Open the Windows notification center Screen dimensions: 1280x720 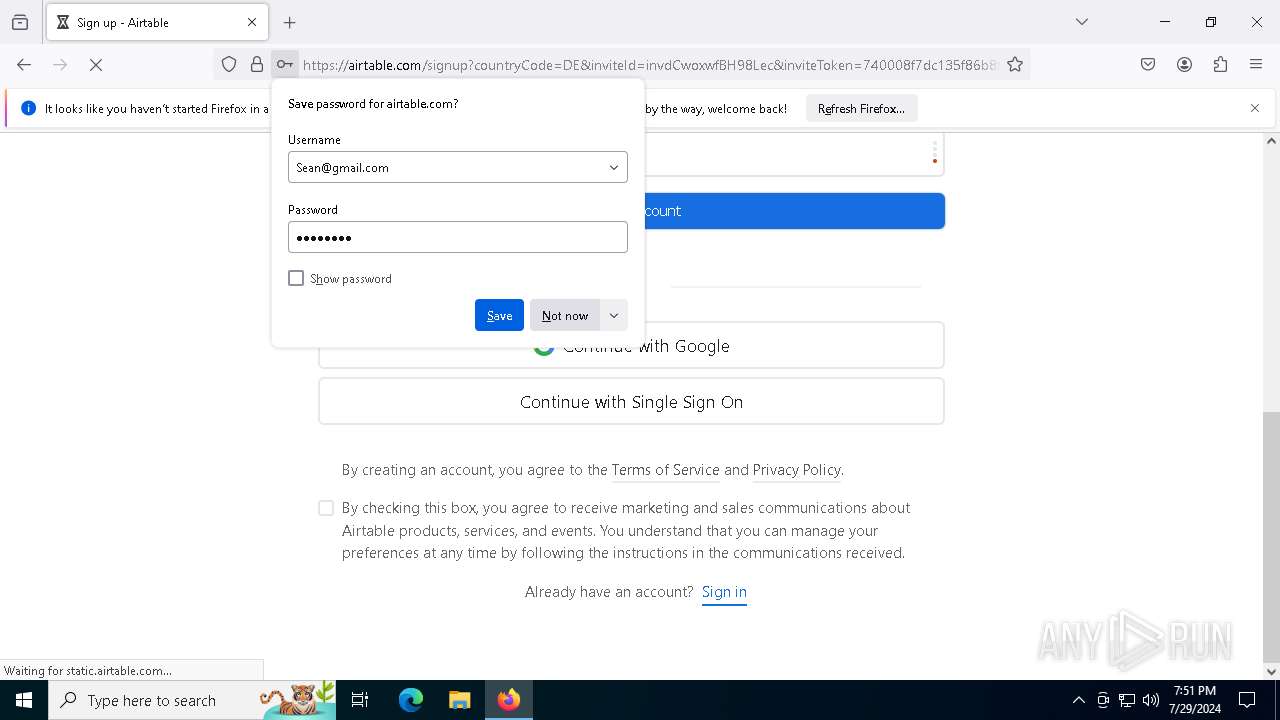1247,700
